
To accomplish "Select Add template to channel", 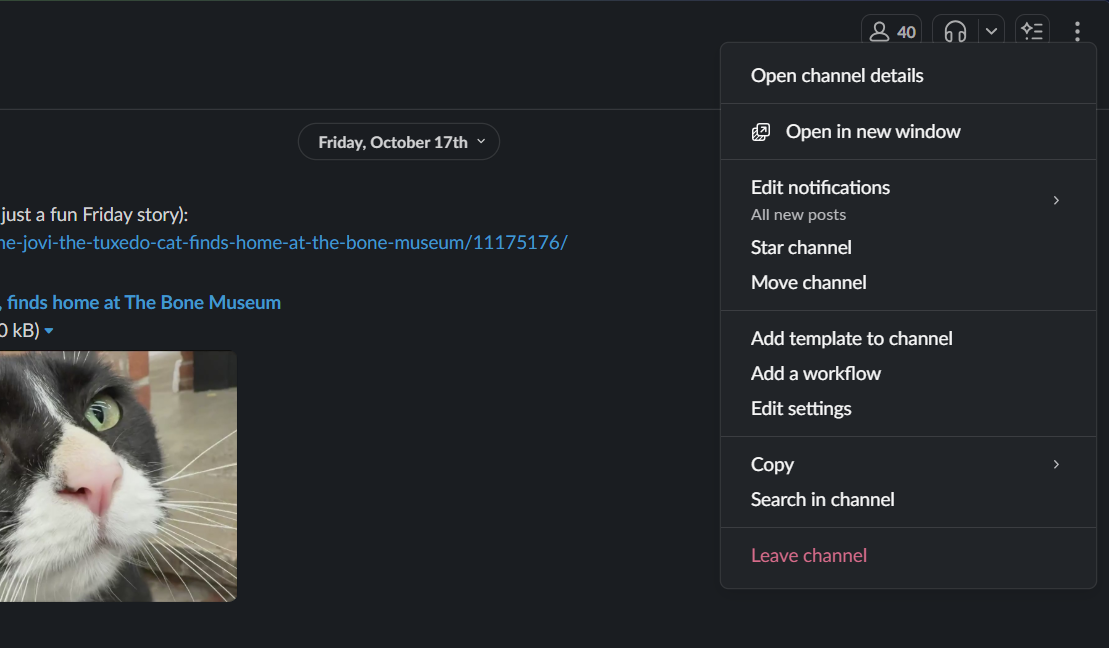I will click(x=851, y=339).
